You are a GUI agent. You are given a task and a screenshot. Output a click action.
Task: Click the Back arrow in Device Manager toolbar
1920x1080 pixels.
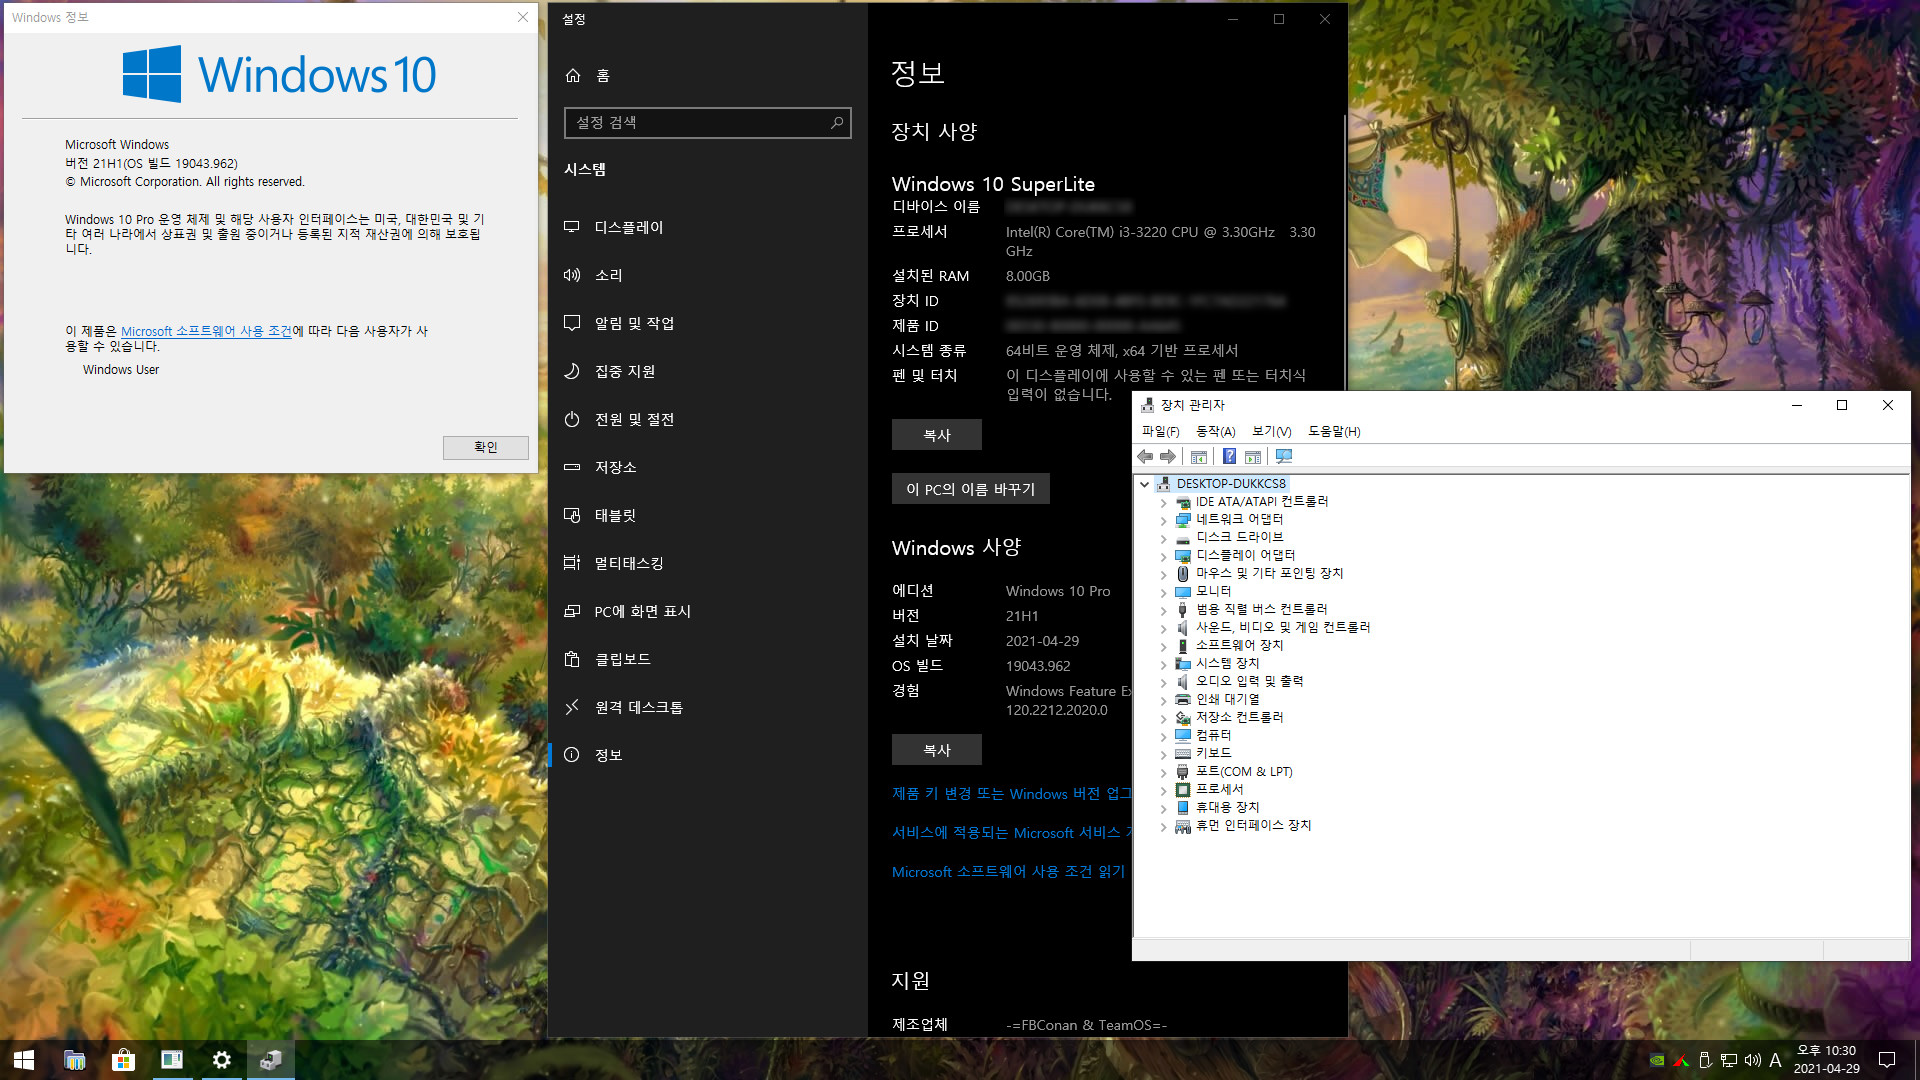(1146, 457)
